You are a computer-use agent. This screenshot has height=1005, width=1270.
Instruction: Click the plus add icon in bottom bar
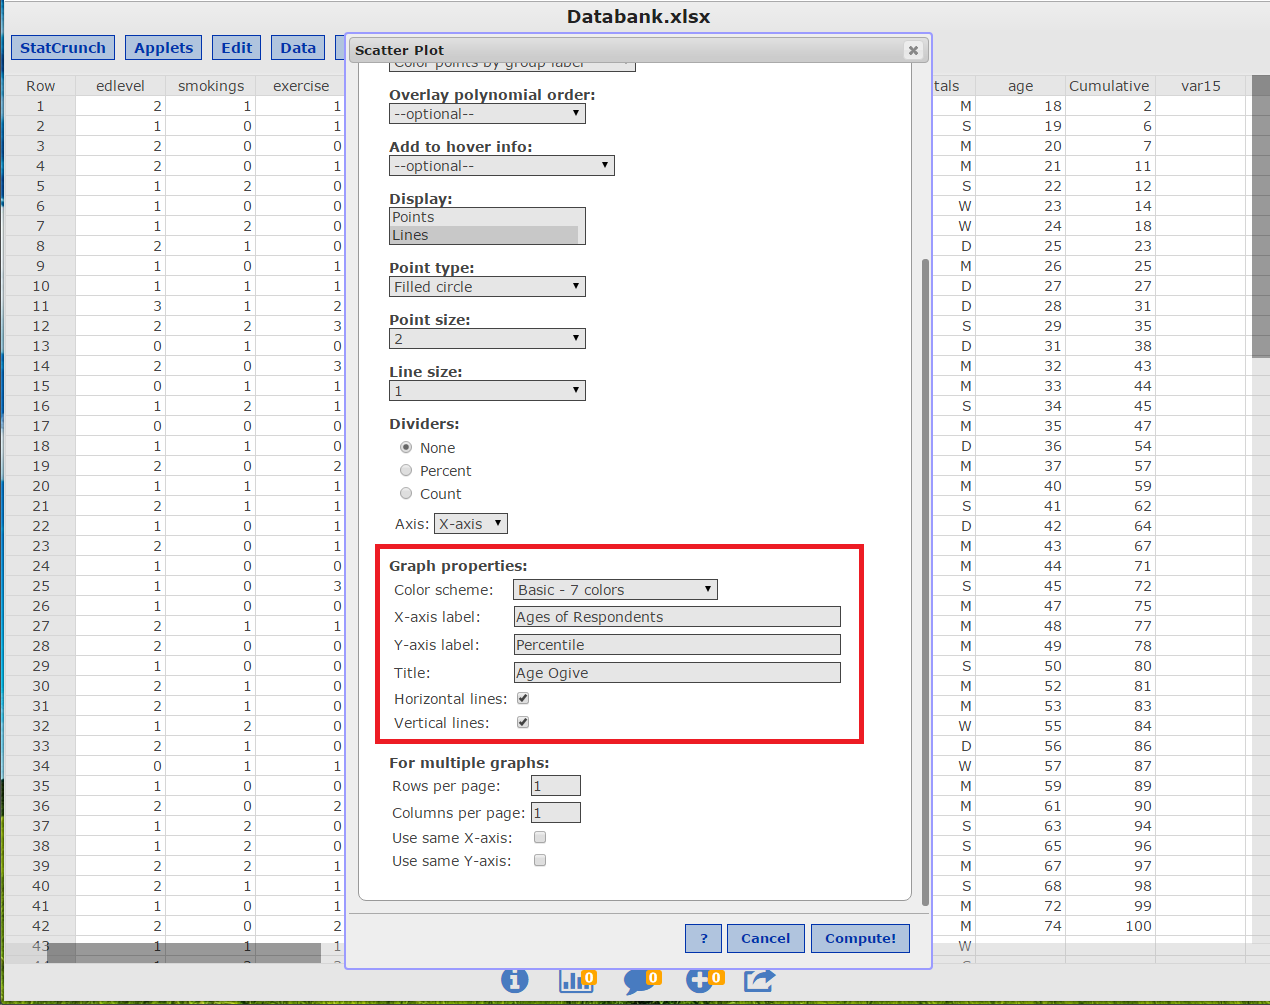click(x=704, y=980)
